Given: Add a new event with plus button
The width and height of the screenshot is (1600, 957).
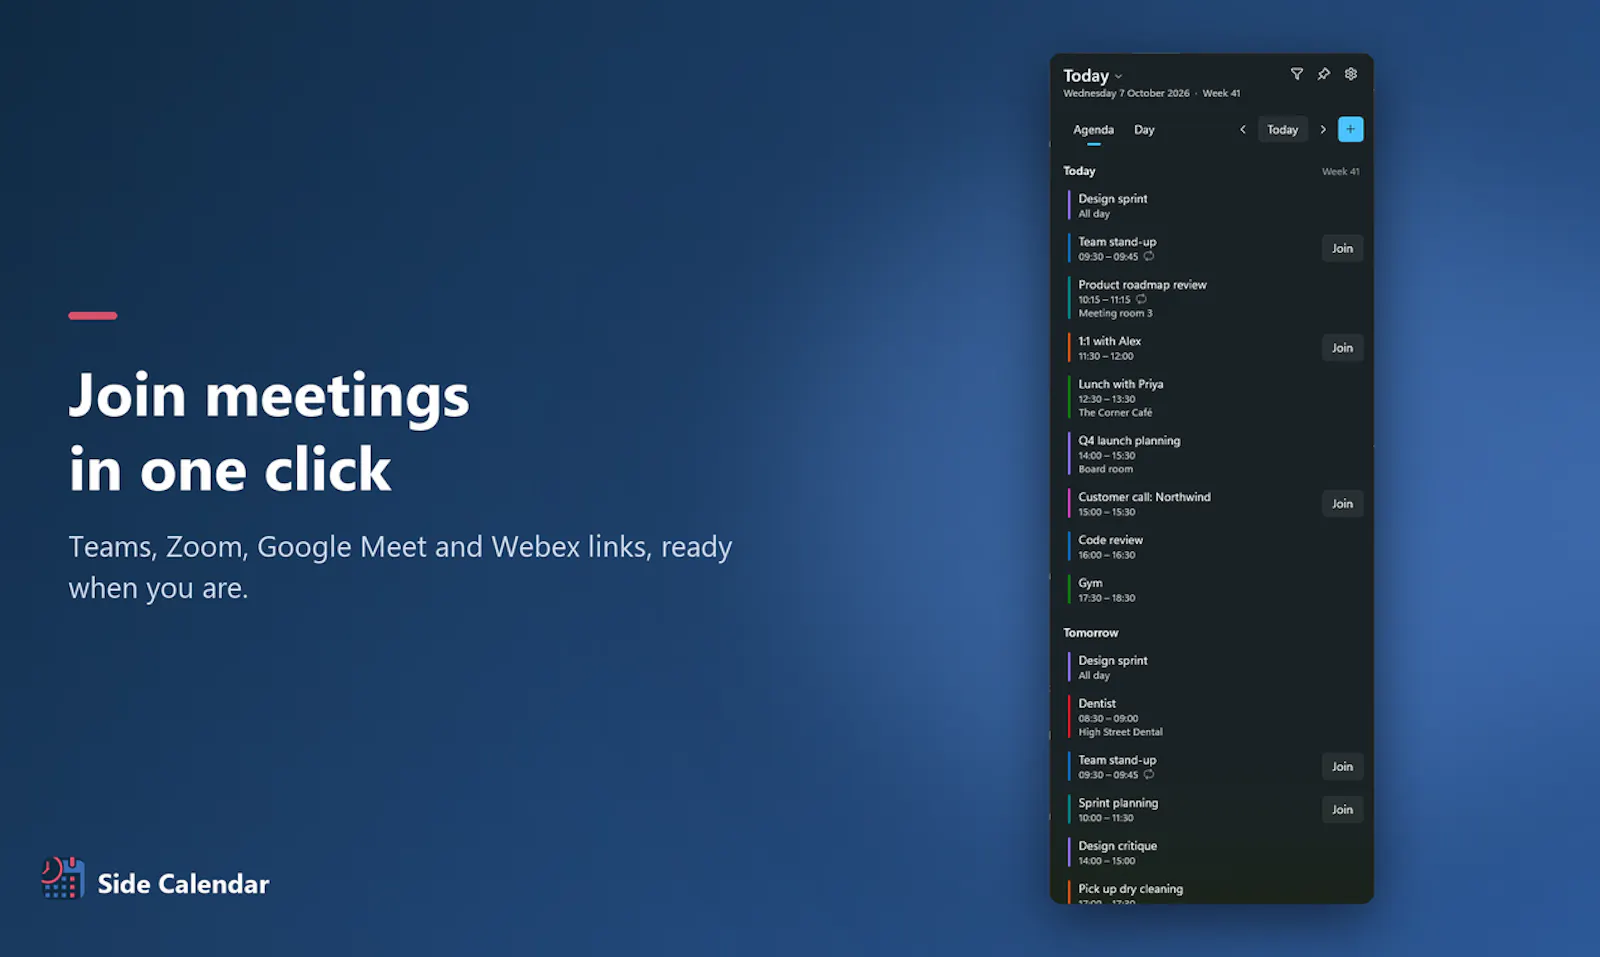Looking at the screenshot, I should coord(1350,129).
